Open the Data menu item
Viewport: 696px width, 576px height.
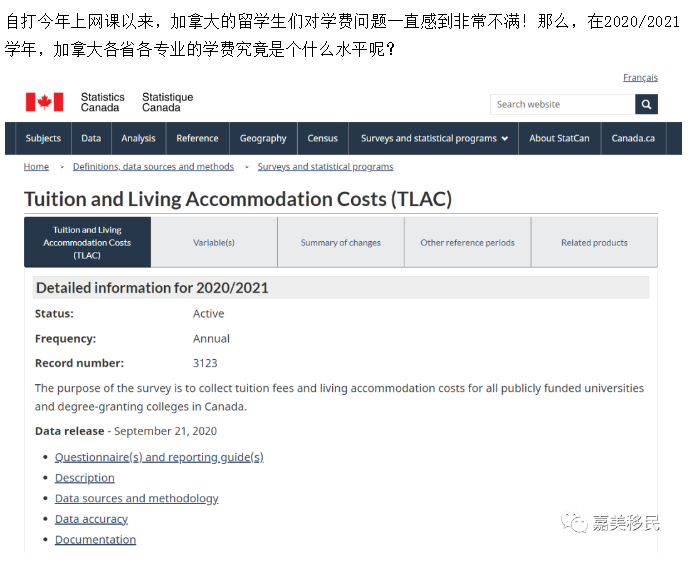[91, 139]
